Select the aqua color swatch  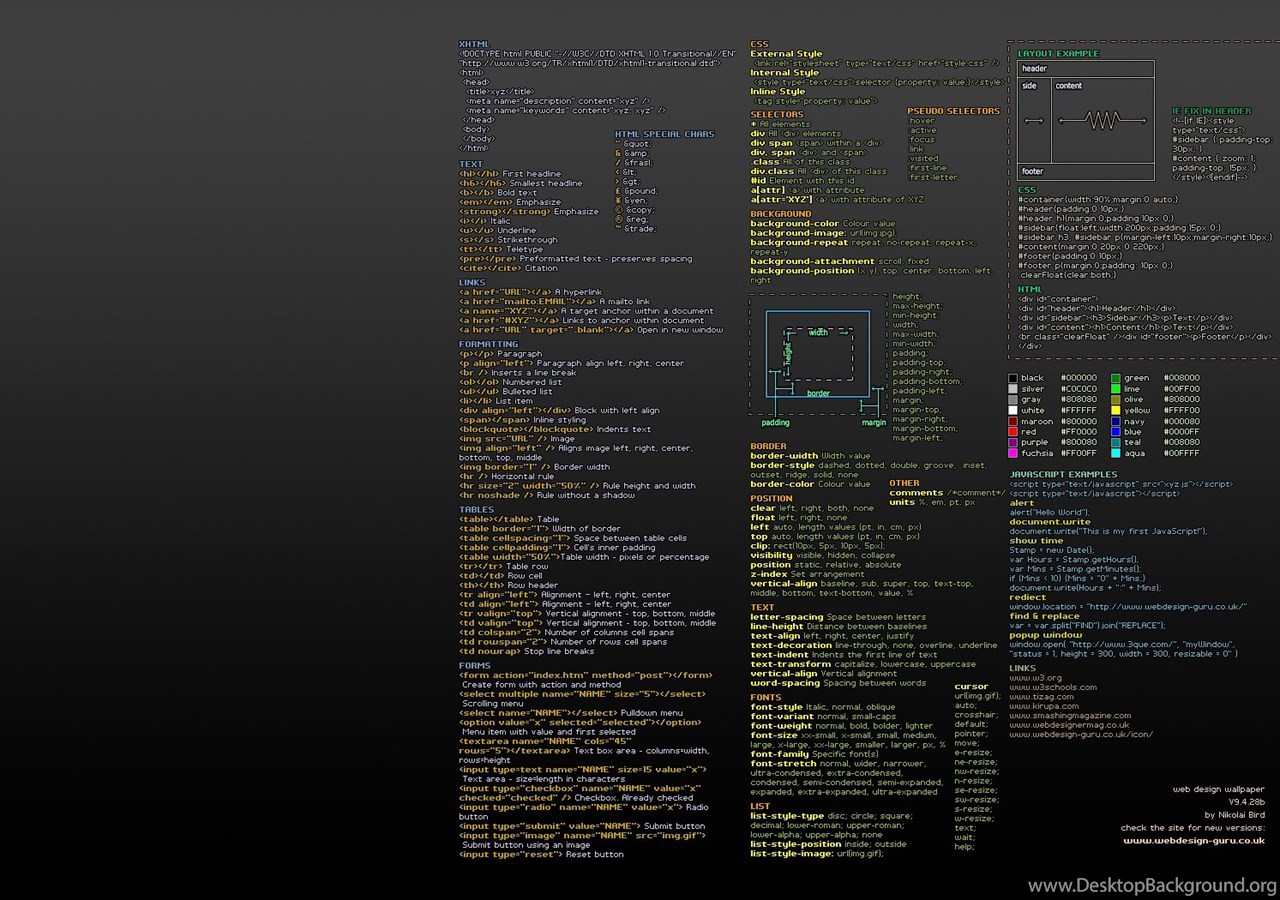coord(1116,453)
